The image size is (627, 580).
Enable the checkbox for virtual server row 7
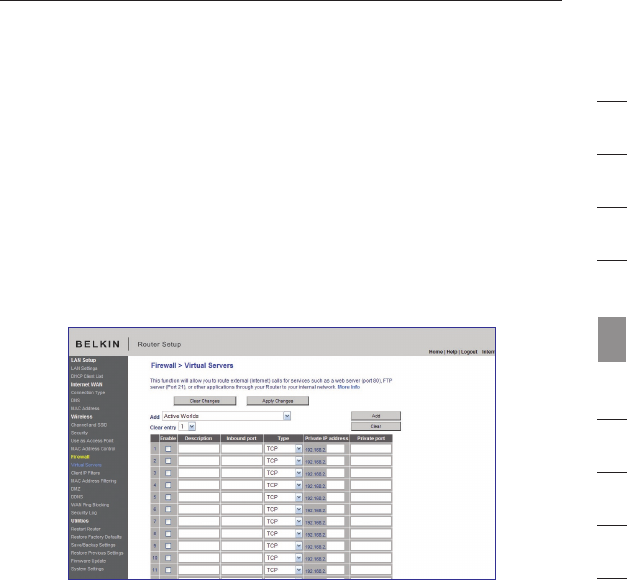coord(168,522)
